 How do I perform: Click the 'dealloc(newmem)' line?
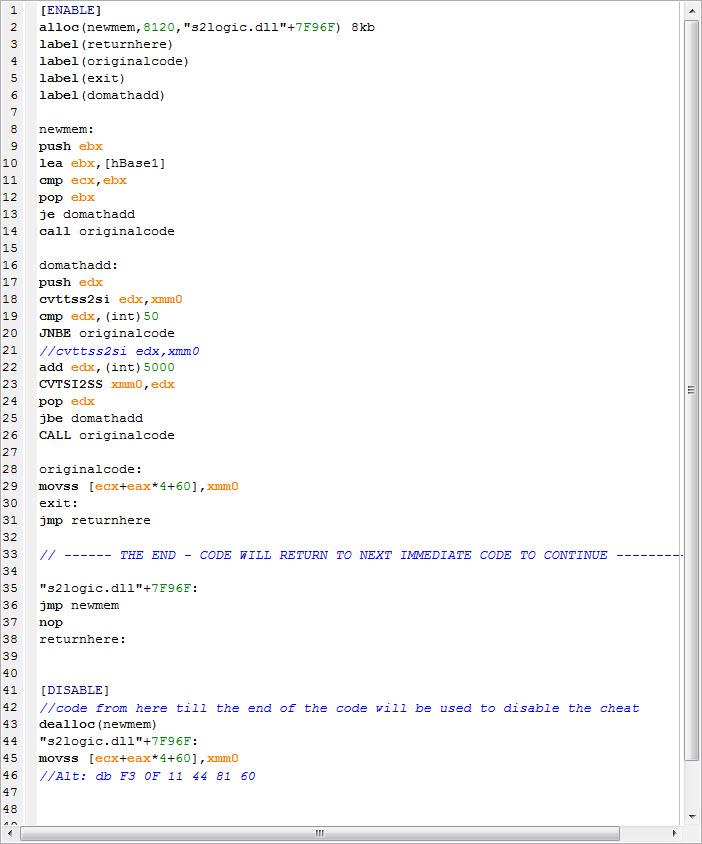pyautogui.click(x=98, y=724)
